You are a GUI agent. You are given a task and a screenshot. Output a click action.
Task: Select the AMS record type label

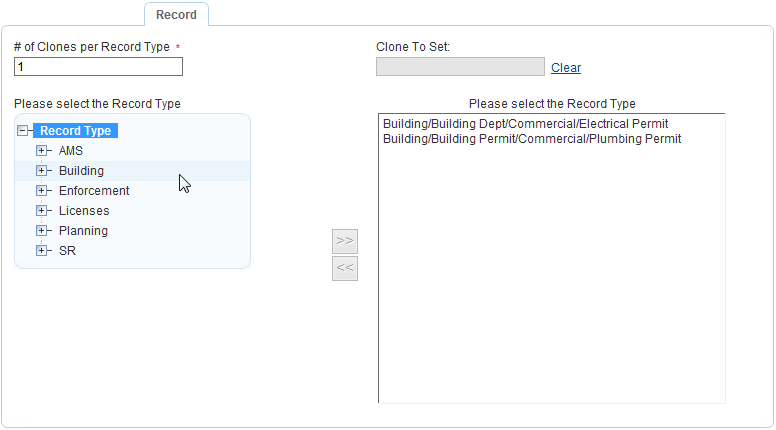tap(71, 151)
